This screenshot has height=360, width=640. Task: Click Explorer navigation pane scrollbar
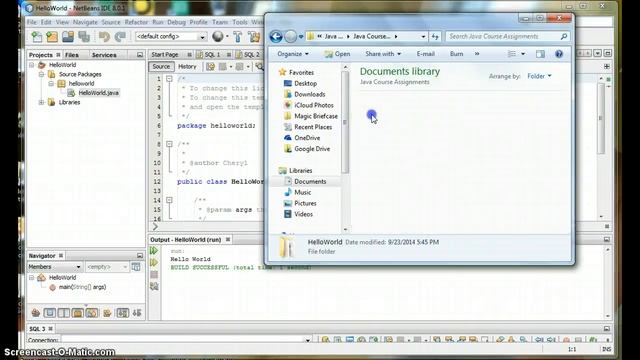click(x=345, y=122)
